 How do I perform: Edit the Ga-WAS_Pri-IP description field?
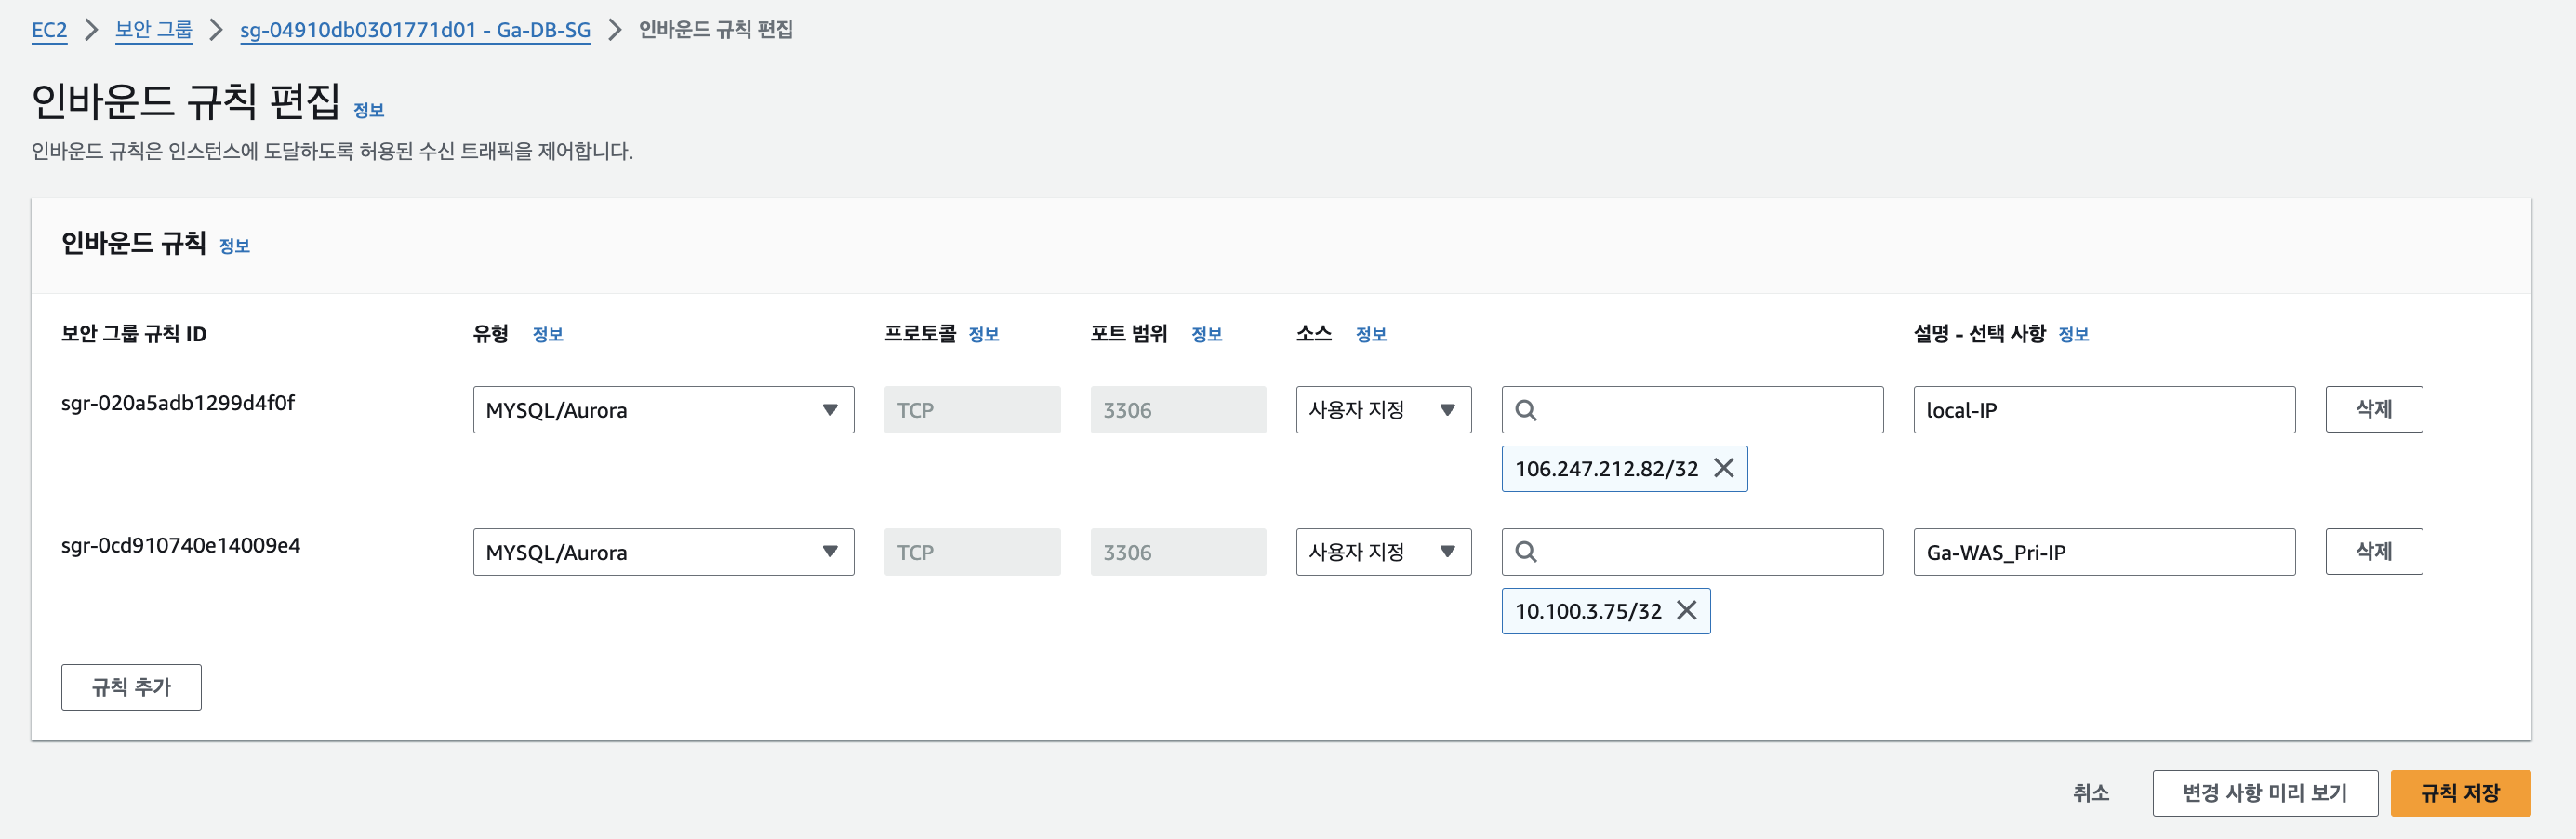coord(2104,552)
